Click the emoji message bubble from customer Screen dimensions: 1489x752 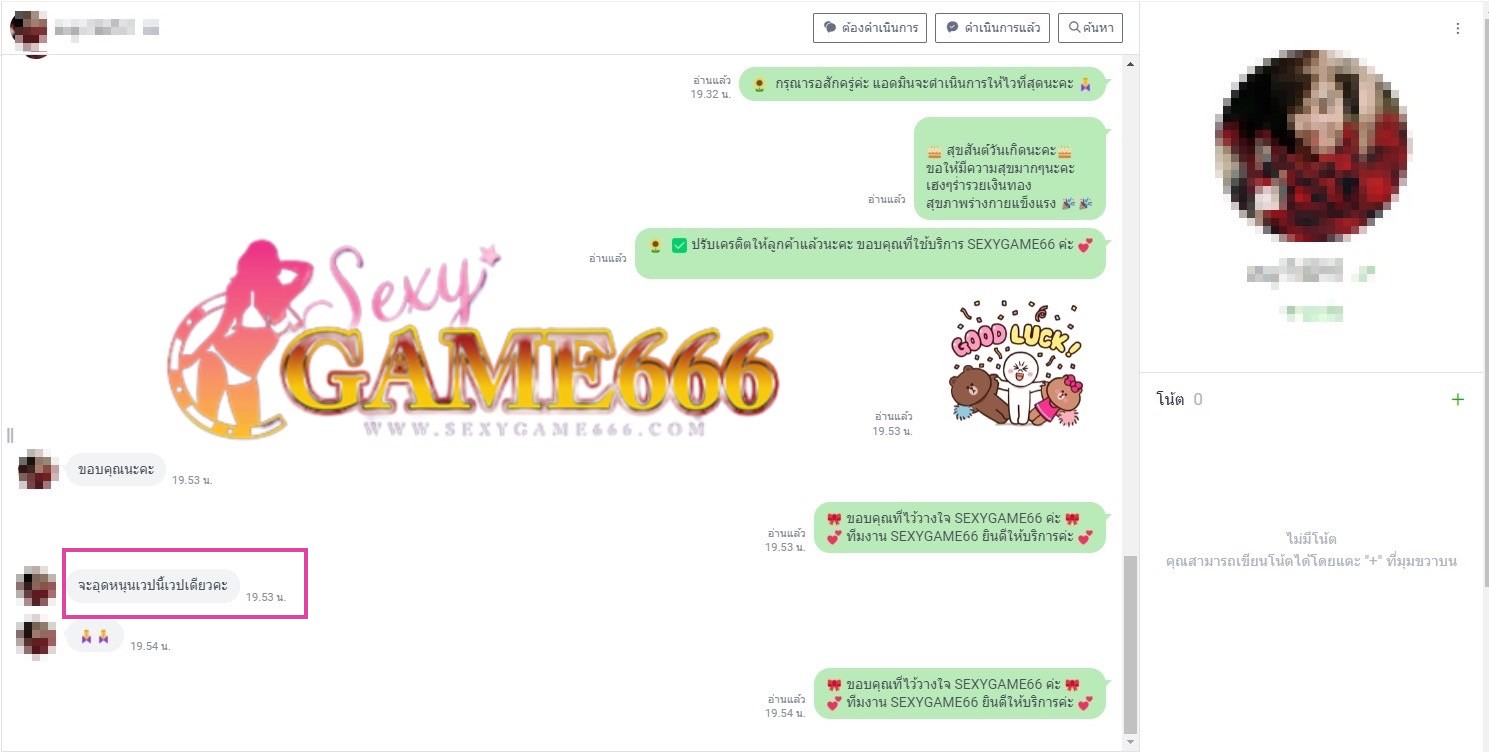click(x=94, y=636)
